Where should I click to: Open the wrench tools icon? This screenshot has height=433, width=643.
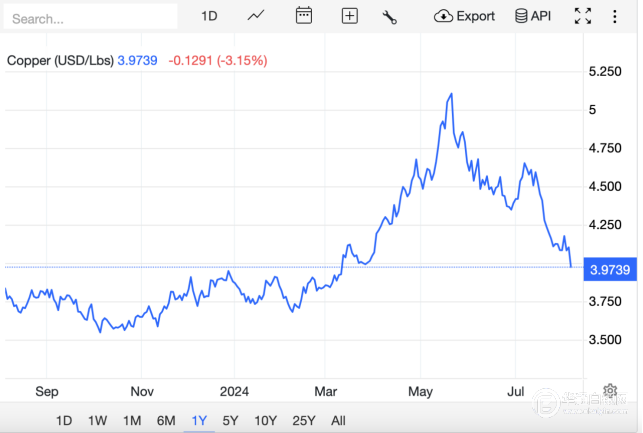[390, 16]
